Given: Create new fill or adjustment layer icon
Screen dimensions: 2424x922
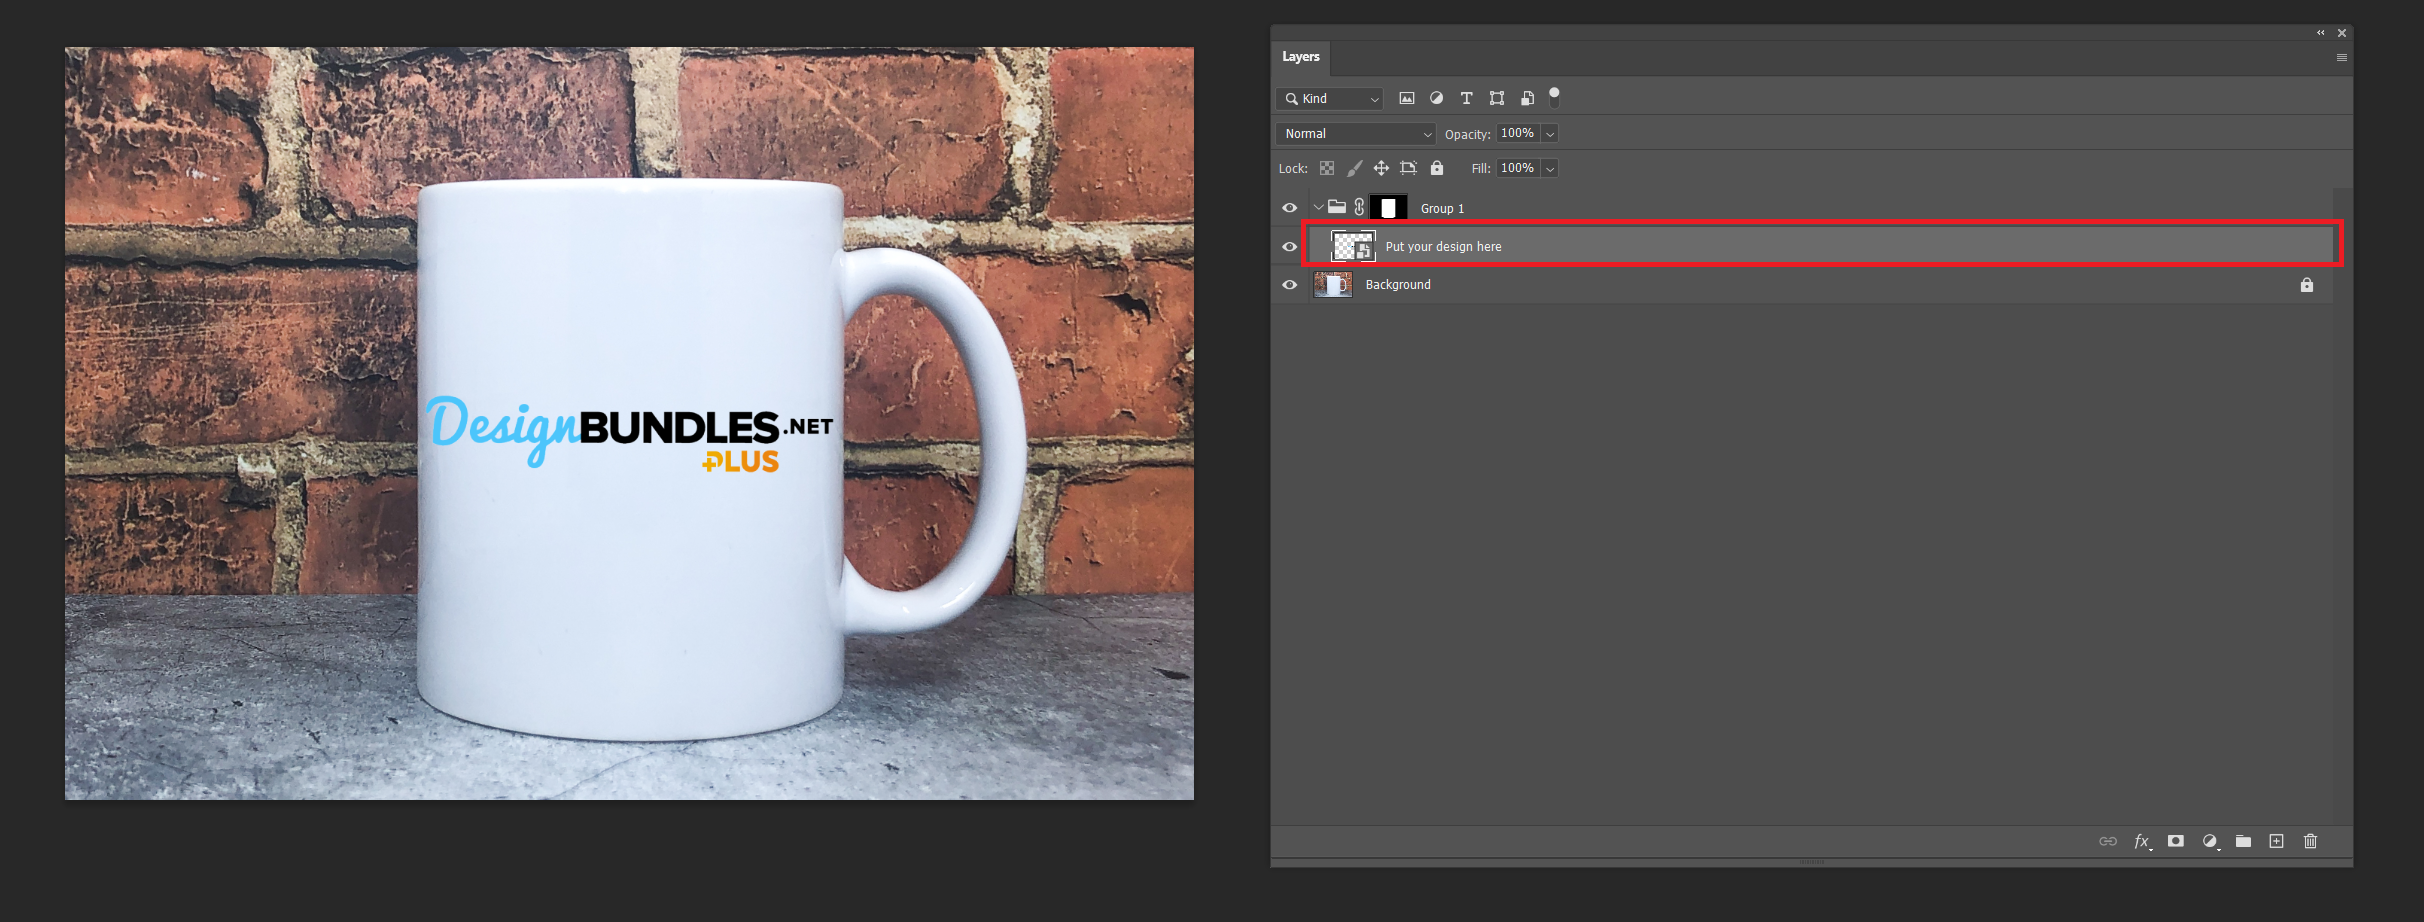Looking at the screenshot, I should pos(2210,841).
